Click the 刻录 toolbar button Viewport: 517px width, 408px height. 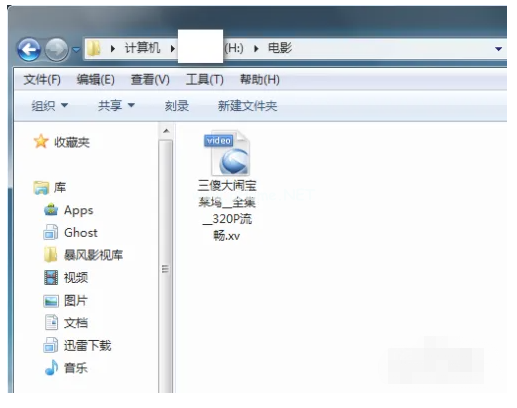[177, 106]
